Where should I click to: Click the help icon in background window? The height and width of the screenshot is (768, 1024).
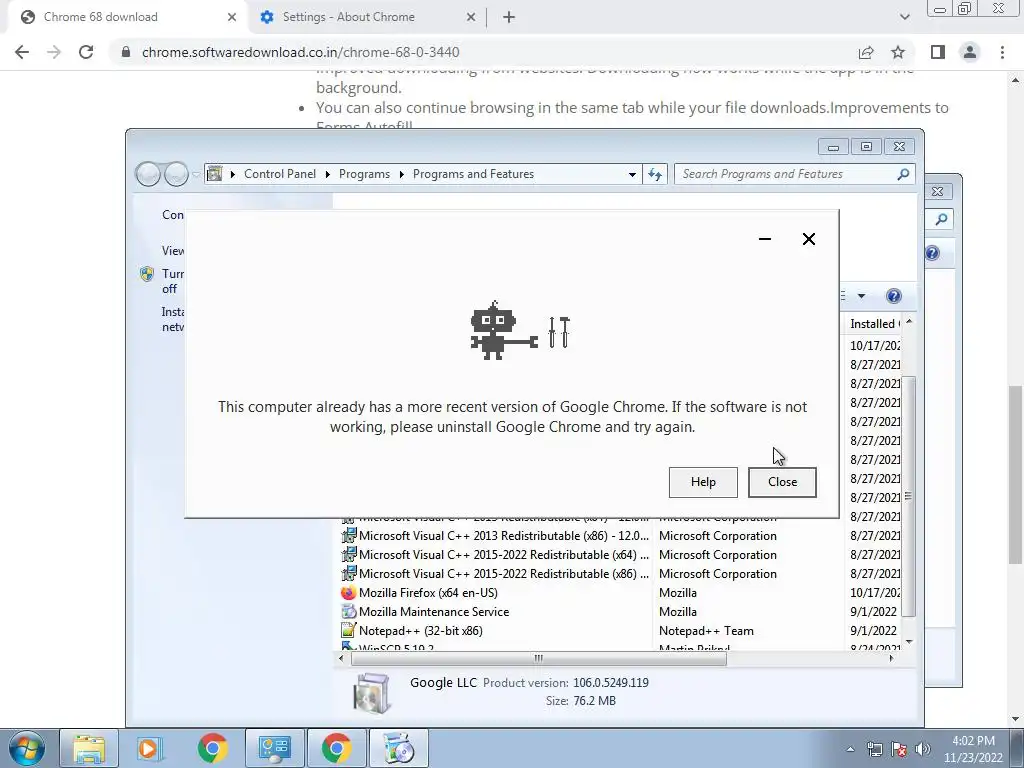coord(932,253)
